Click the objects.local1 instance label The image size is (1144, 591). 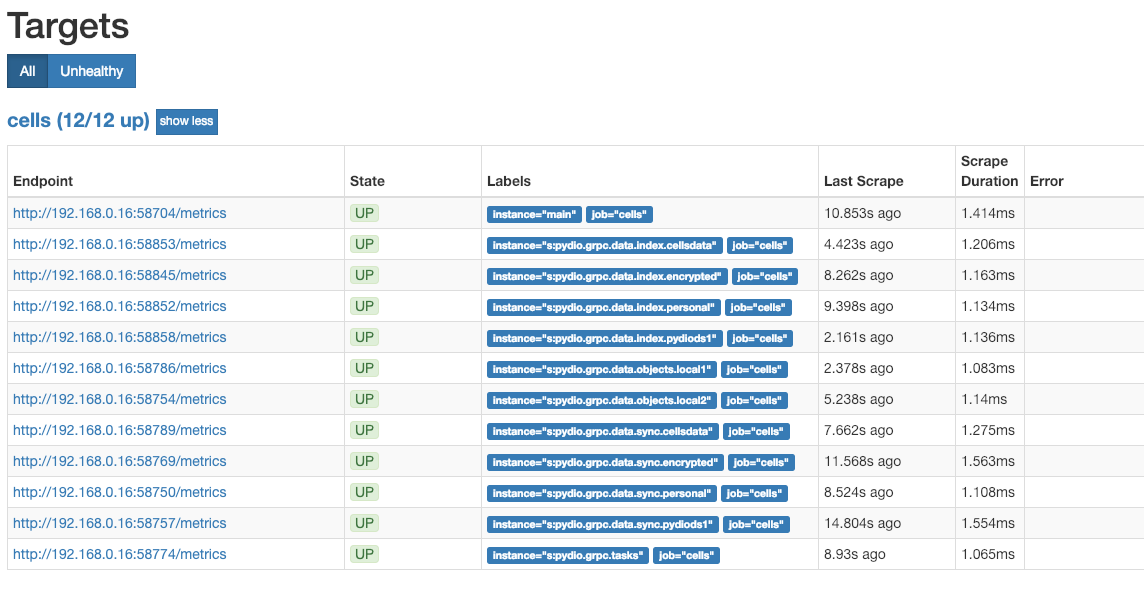[x=602, y=369]
